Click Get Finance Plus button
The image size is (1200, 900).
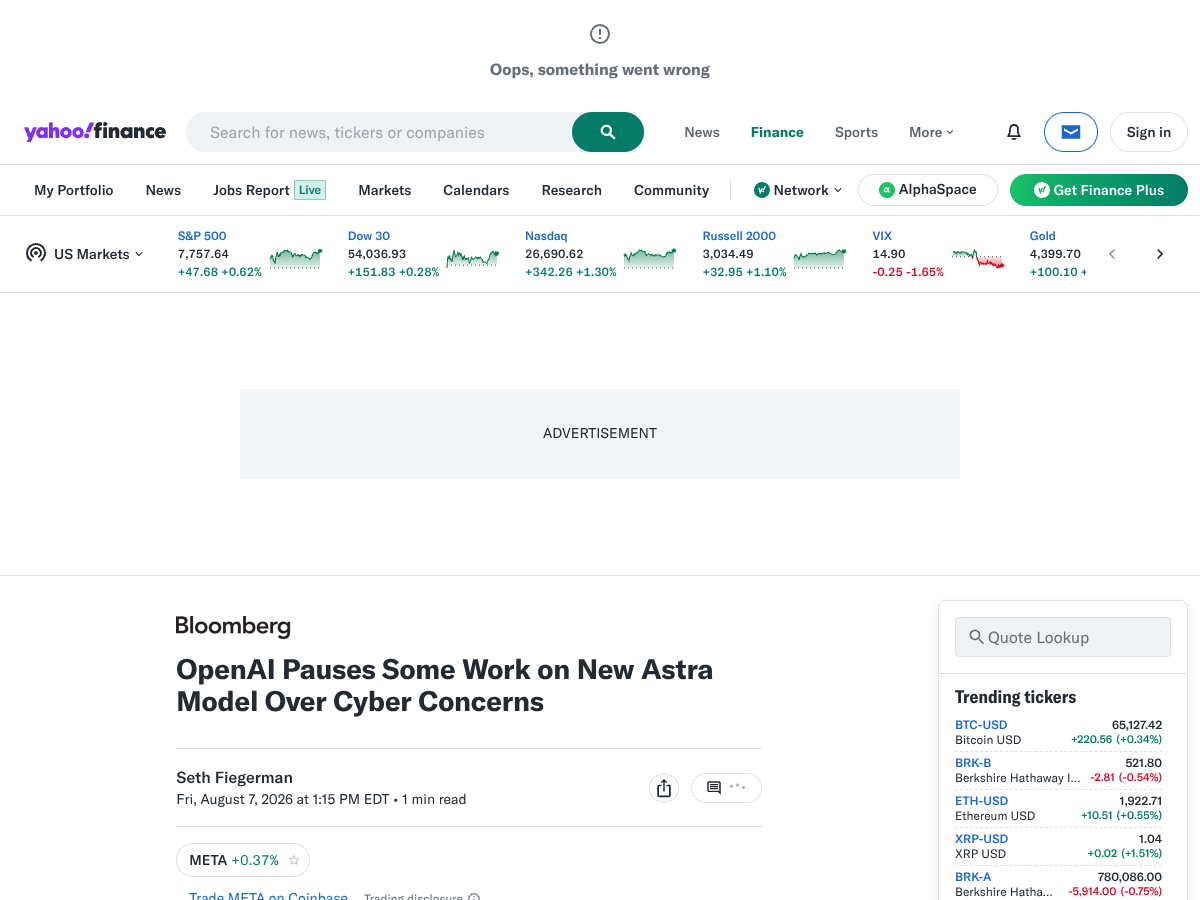pos(1099,190)
